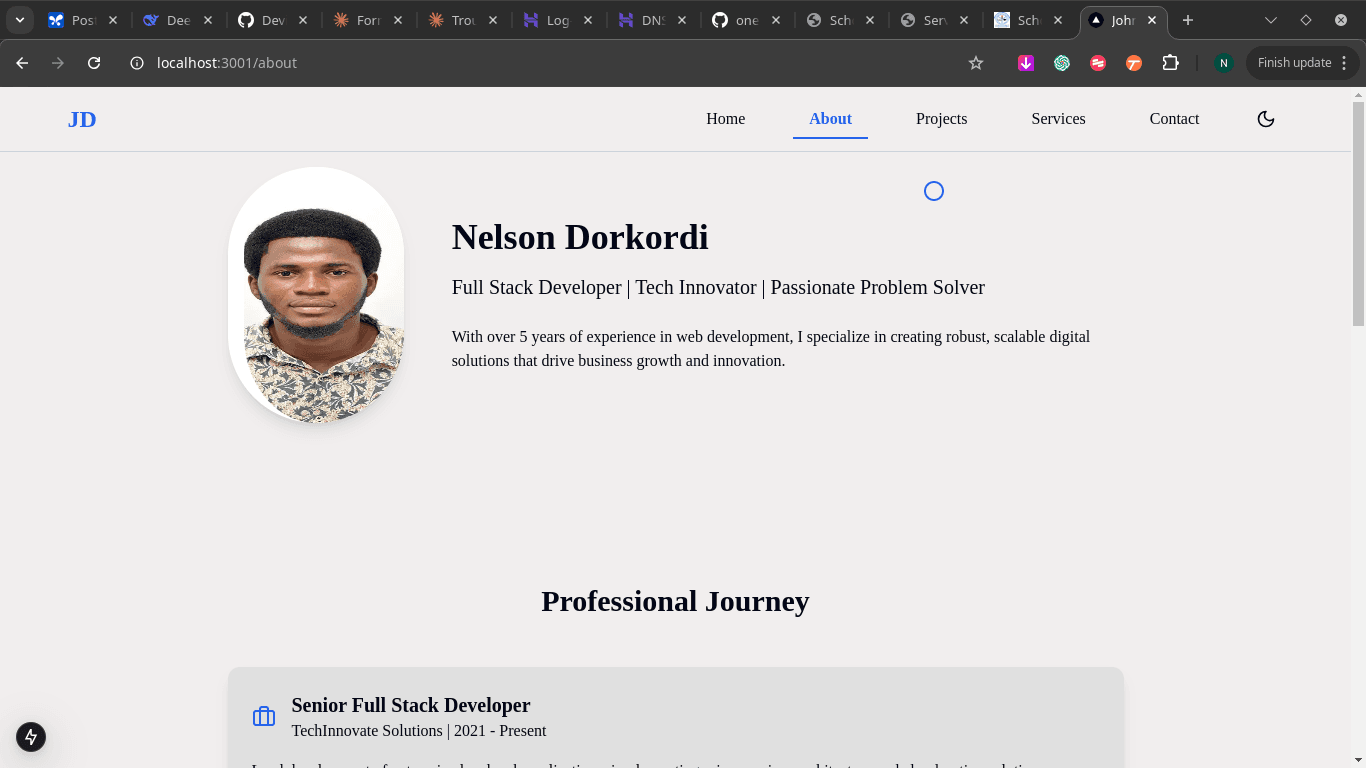Open the JD logo home link
This screenshot has width=1366, height=768.
point(82,120)
